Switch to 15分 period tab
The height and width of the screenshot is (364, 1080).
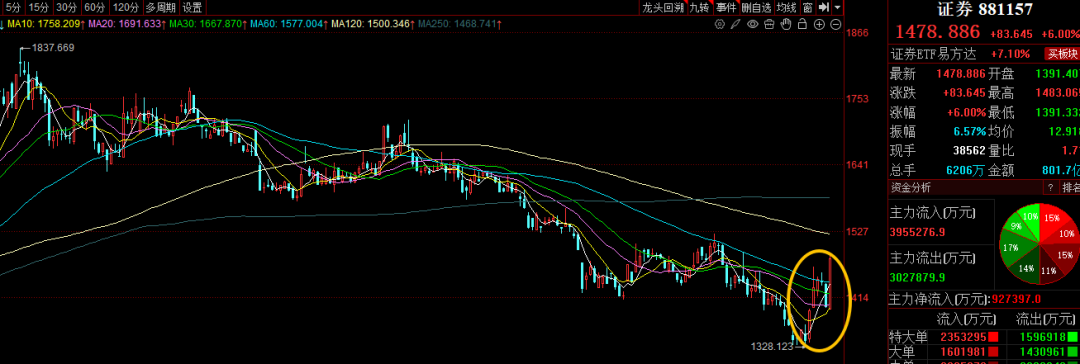click(39, 8)
